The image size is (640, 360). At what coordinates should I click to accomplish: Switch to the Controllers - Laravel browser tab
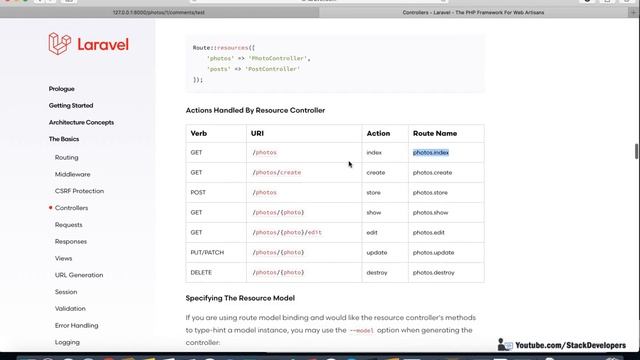pos(473,13)
